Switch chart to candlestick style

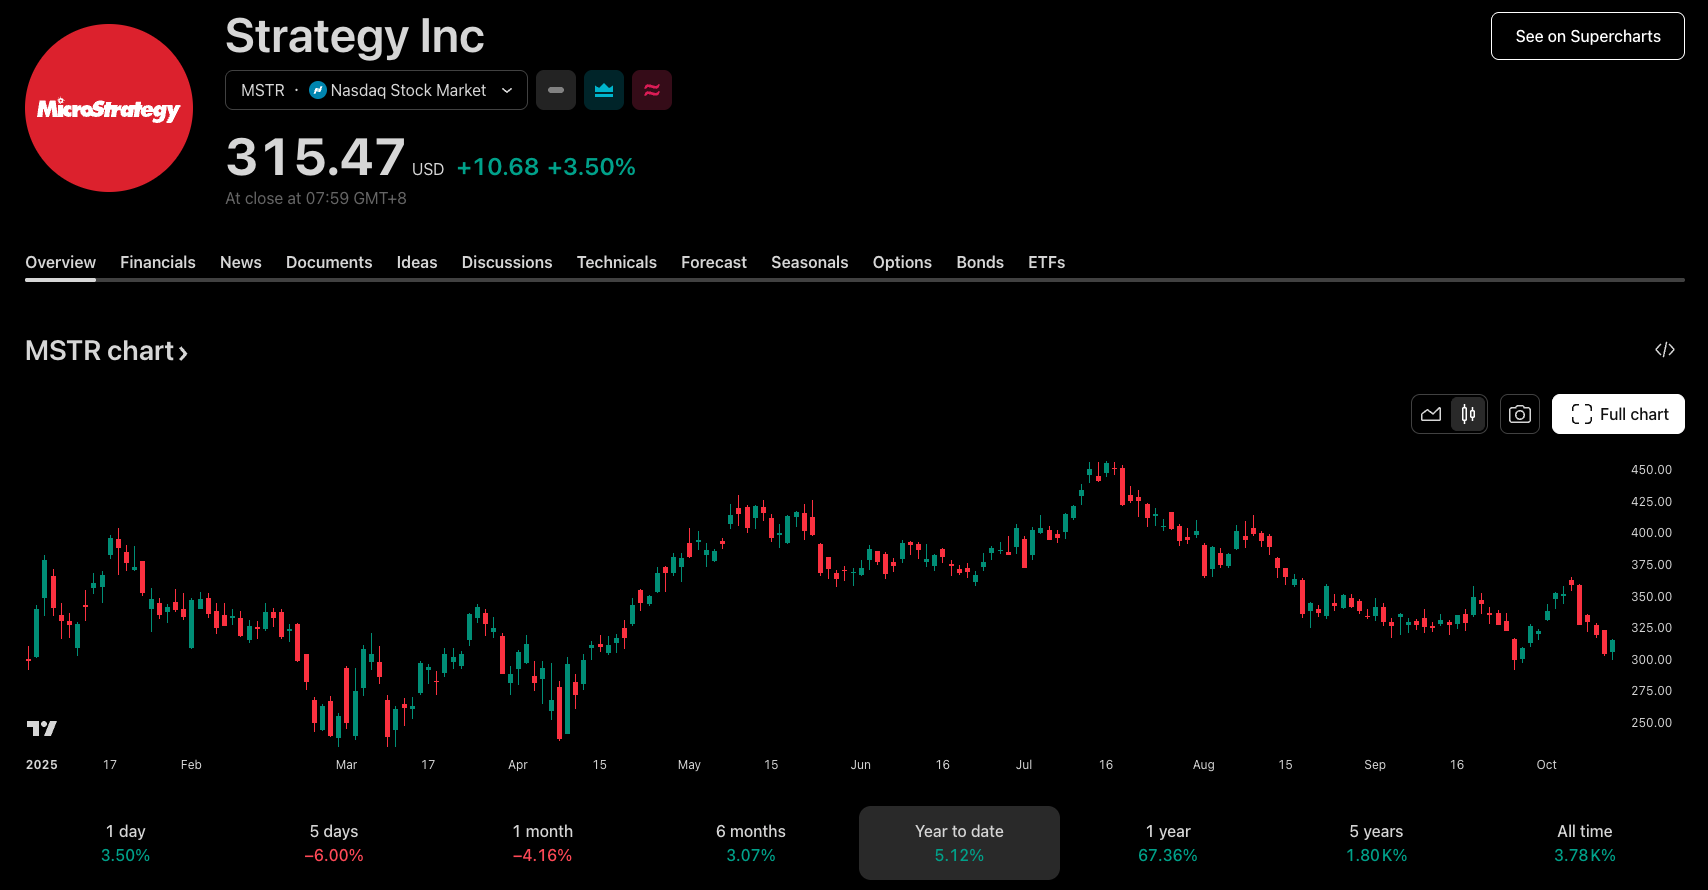point(1468,414)
